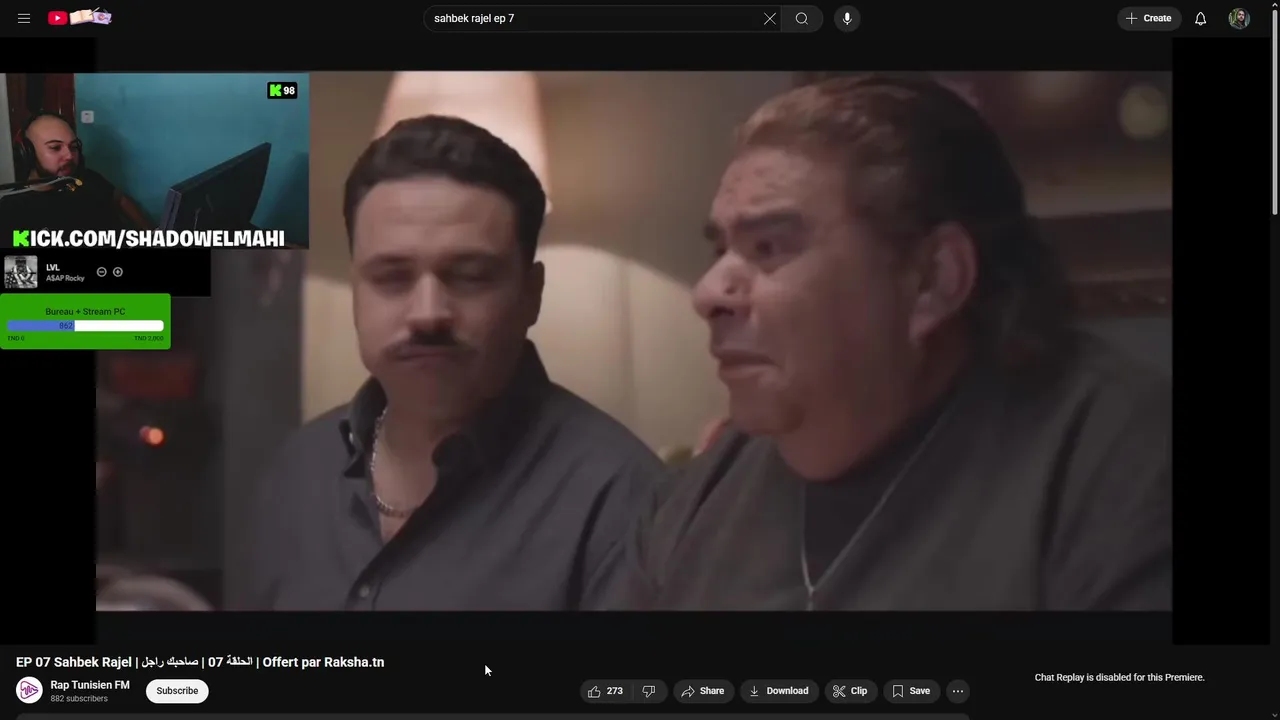
Task: Create a Clip from the video
Action: [850, 691]
